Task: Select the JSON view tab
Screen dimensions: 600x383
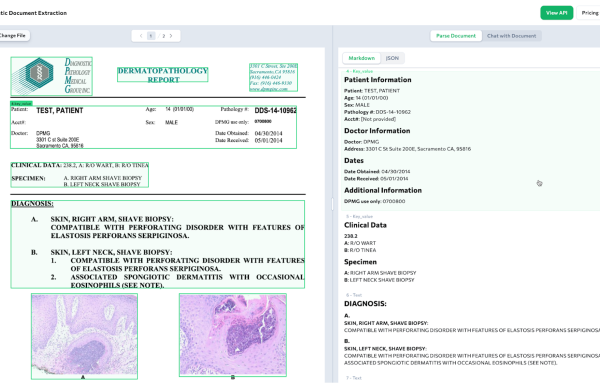Action: (x=392, y=58)
